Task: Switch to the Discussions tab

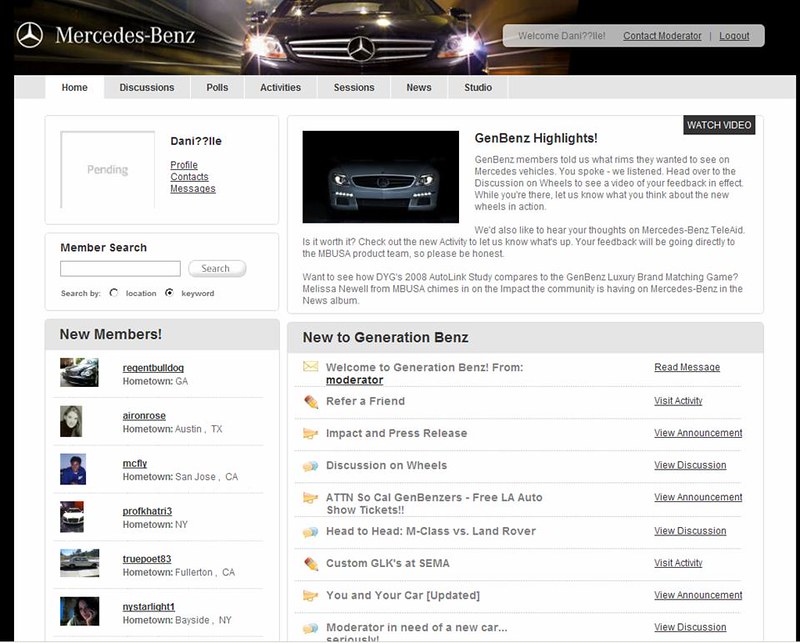Action: [146, 87]
